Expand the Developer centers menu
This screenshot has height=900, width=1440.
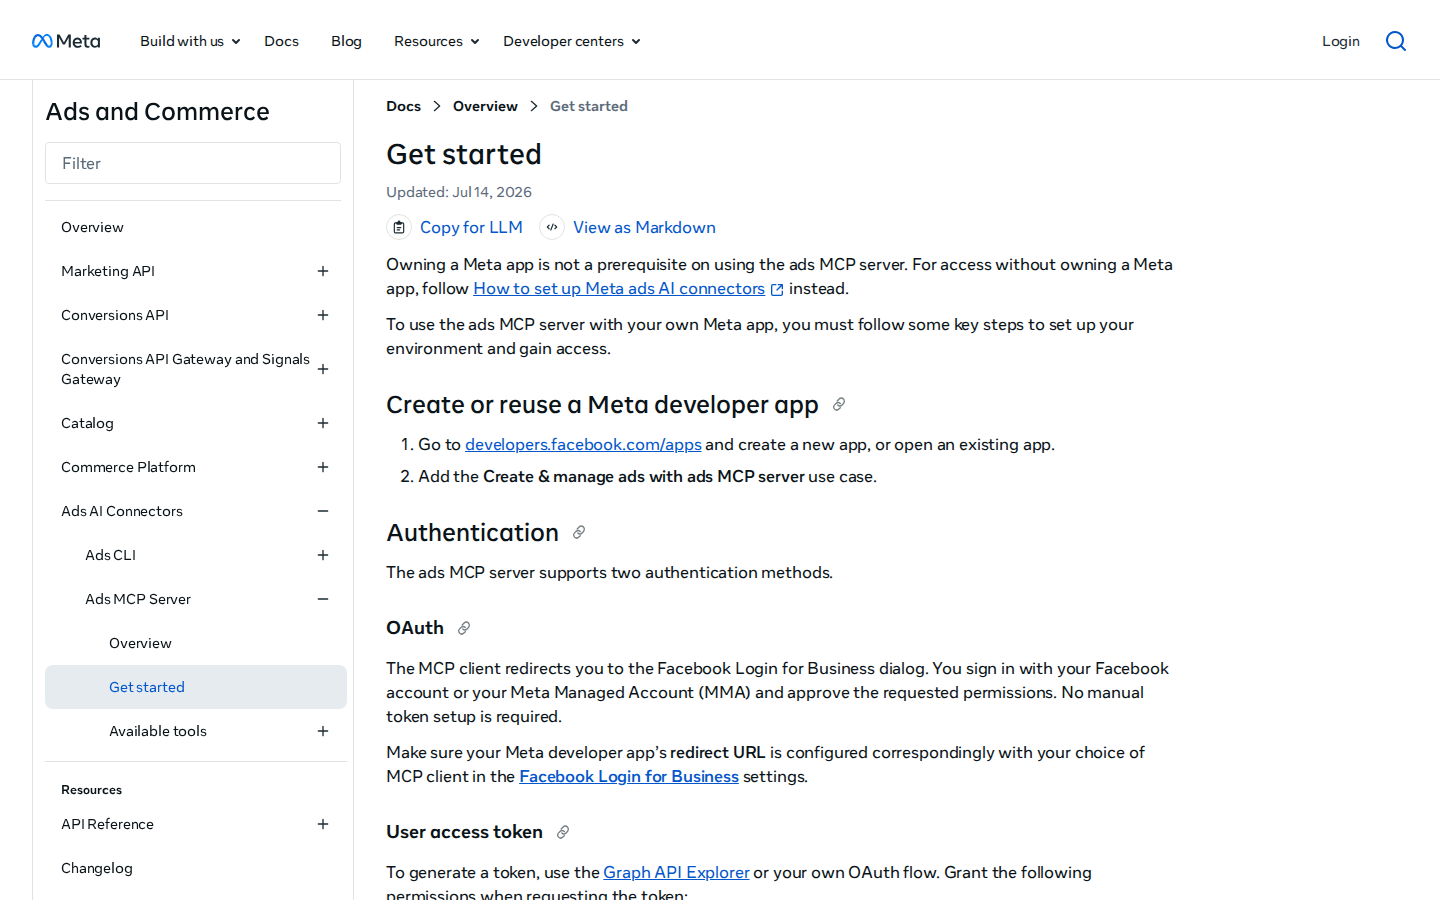pyautogui.click(x=571, y=41)
